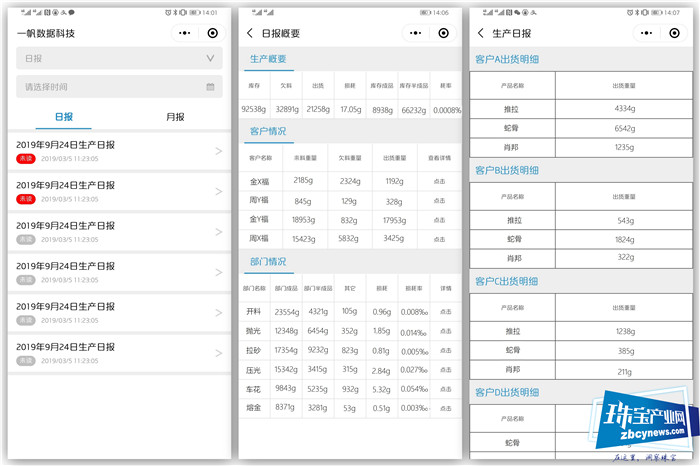Click the 一帆数据科技 page title

(x=46, y=33)
